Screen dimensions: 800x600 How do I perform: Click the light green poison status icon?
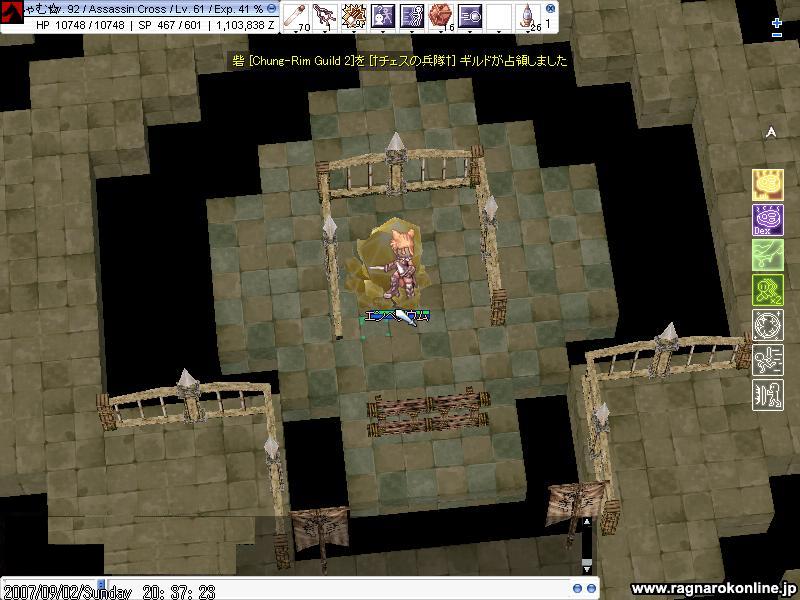(x=768, y=255)
